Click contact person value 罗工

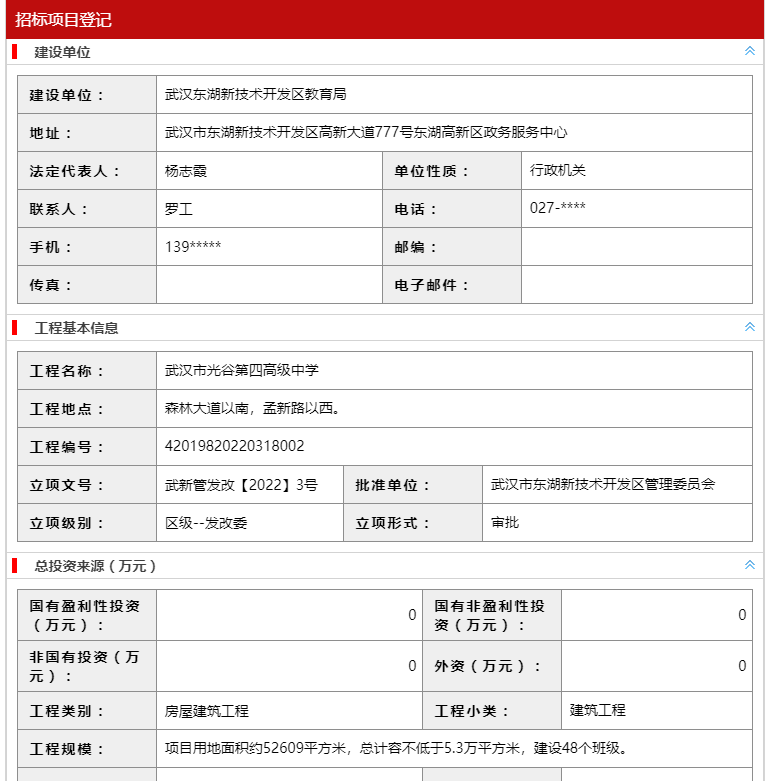click(179, 209)
